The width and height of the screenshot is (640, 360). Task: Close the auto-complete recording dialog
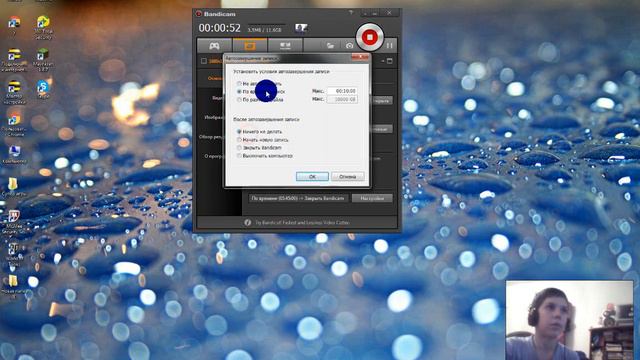[360, 58]
